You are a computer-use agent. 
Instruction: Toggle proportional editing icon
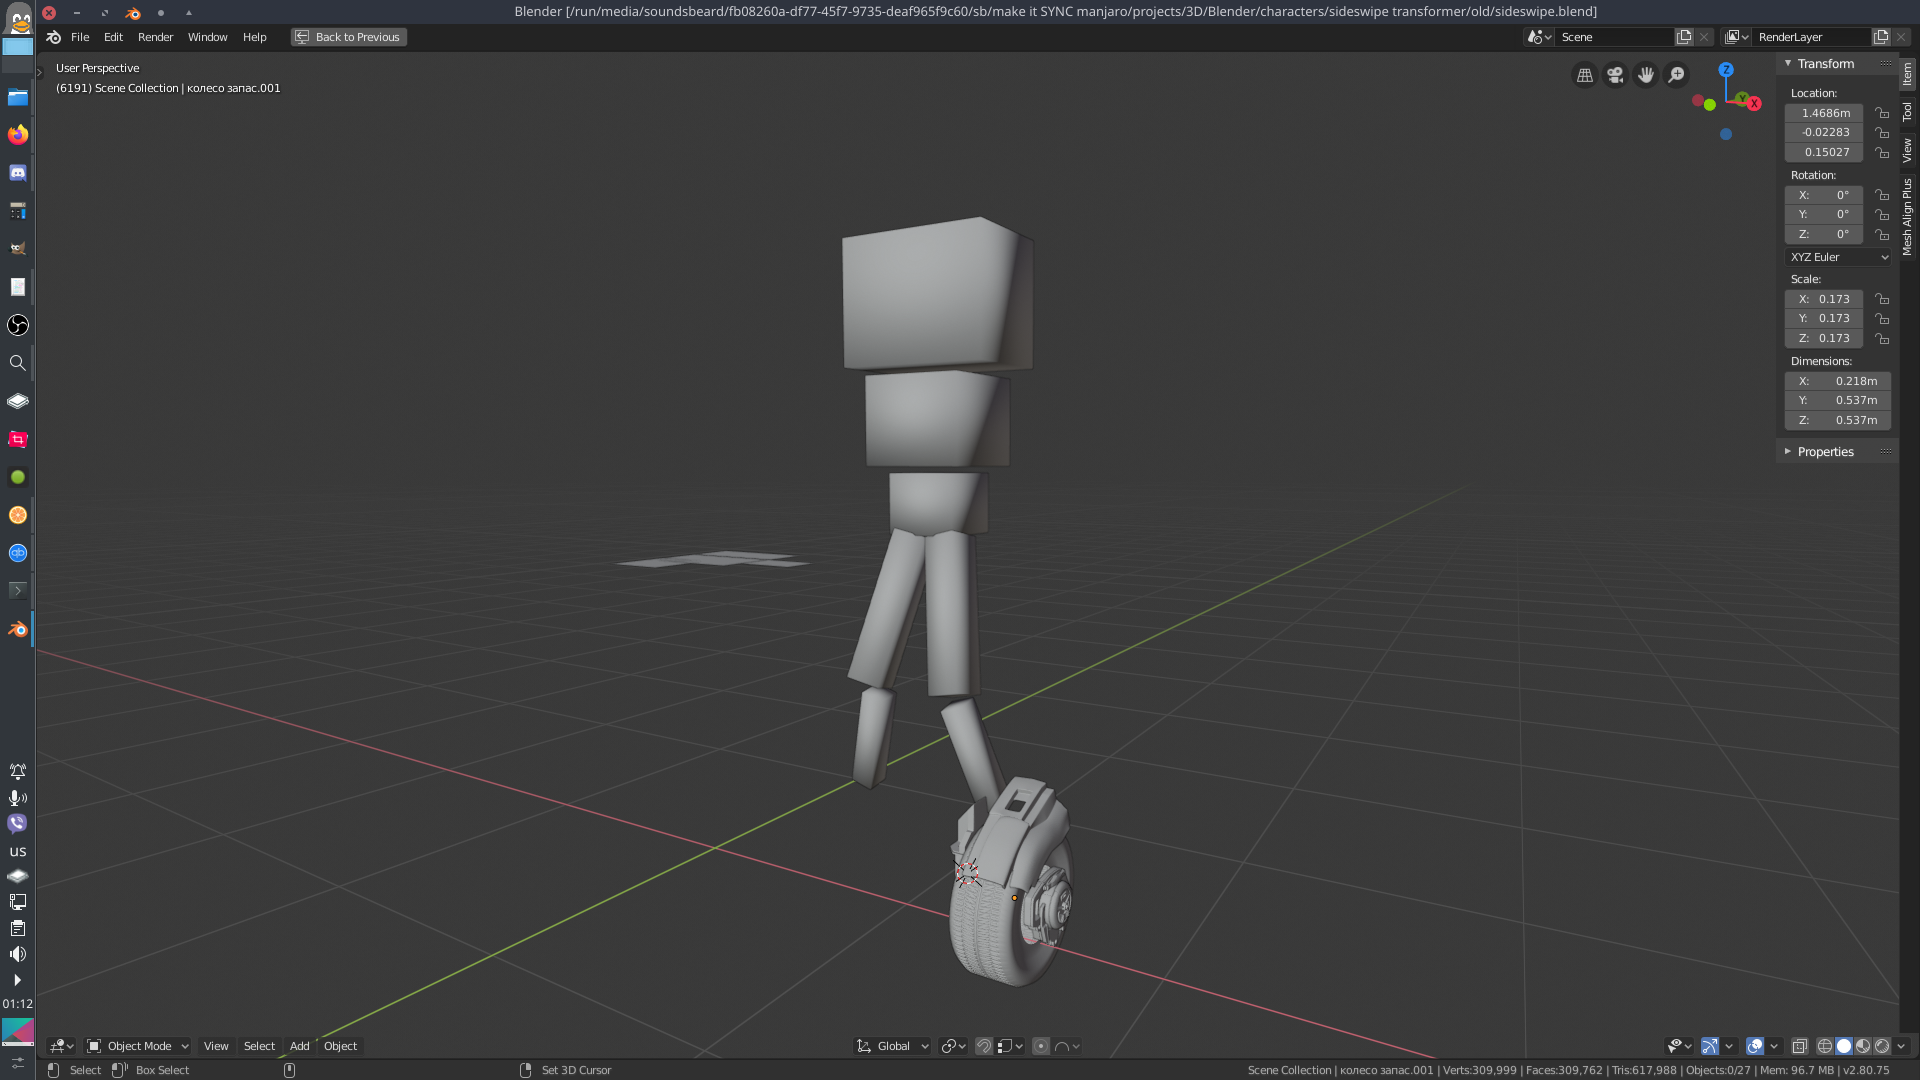(x=1041, y=1046)
